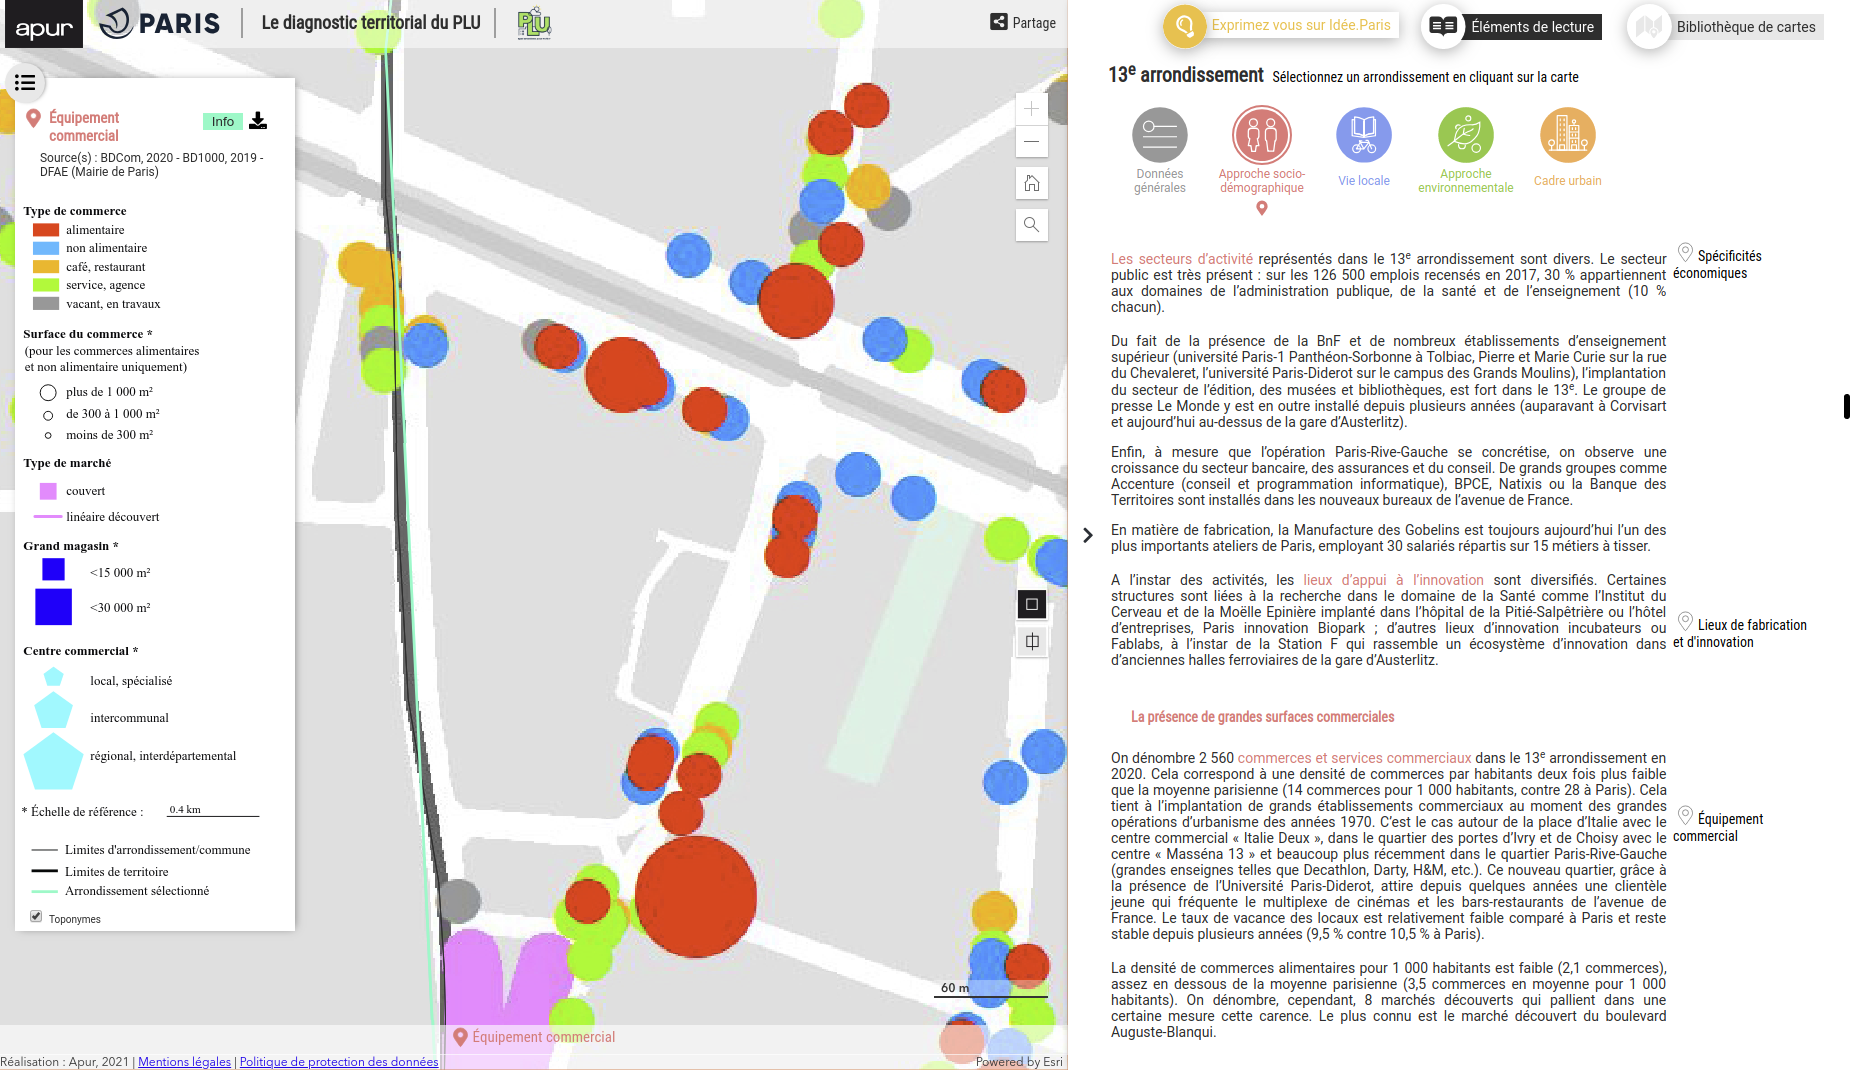Open Bibliothèque de cartes
The height and width of the screenshot is (1070, 1850).
1726,27
